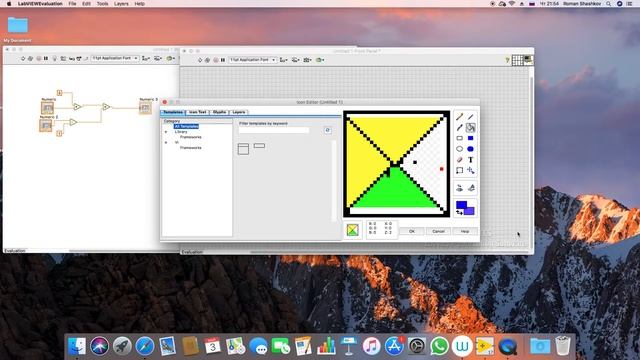Switch to the Layers tab
This screenshot has height=360, width=640.
[239, 112]
